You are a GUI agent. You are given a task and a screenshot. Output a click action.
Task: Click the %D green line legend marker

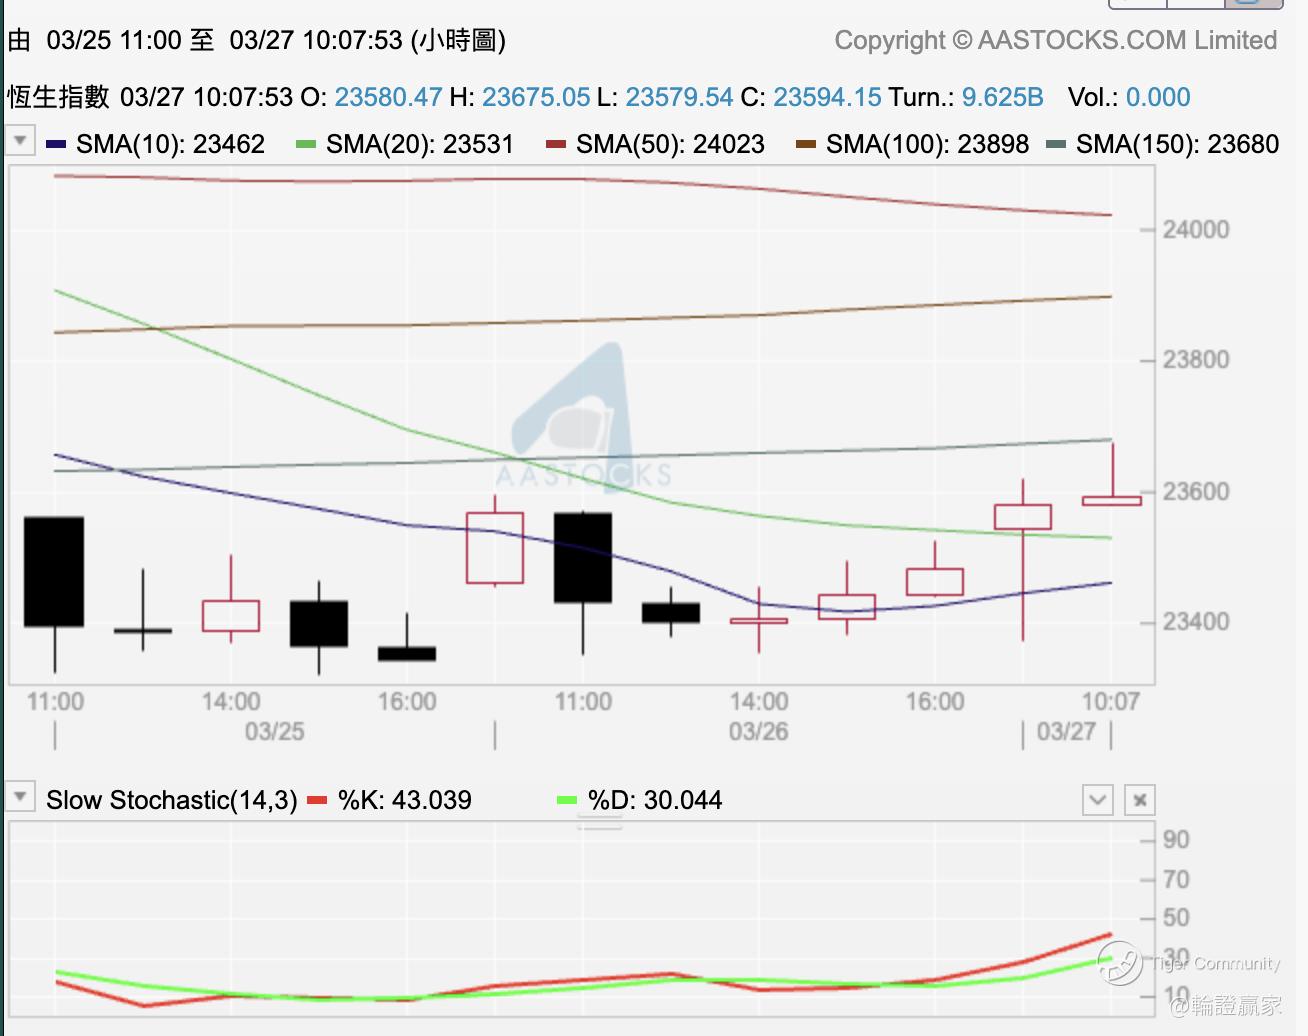[567, 800]
